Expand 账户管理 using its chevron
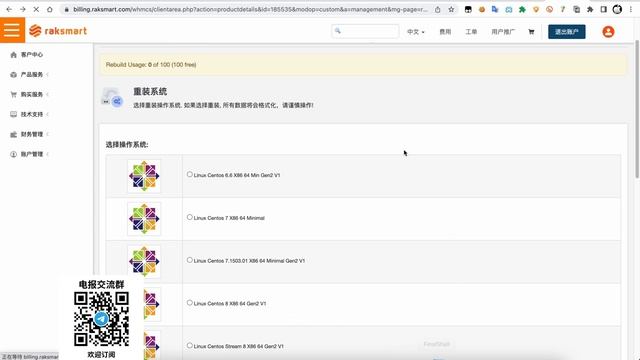The height and width of the screenshot is (360, 640). point(48,154)
